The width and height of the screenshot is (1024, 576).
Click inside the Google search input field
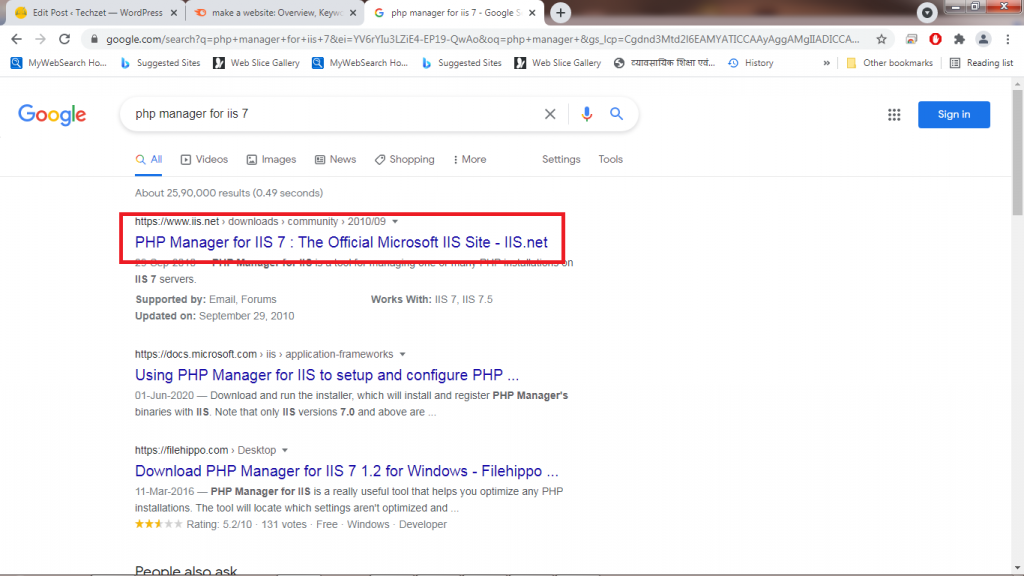330,114
